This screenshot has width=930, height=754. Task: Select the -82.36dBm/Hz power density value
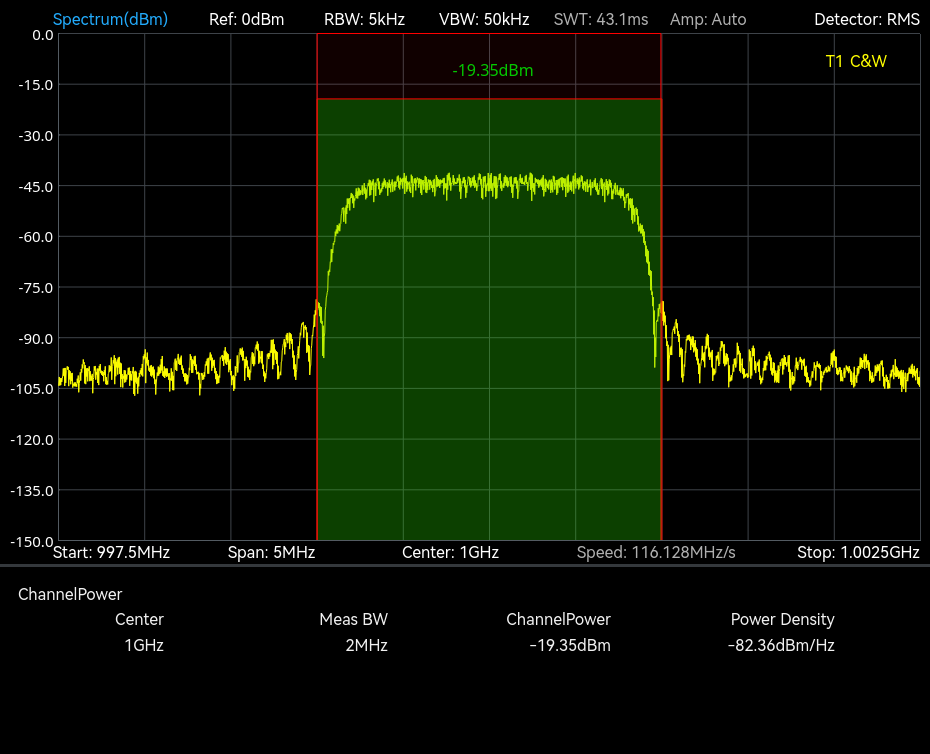pos(781,645)
